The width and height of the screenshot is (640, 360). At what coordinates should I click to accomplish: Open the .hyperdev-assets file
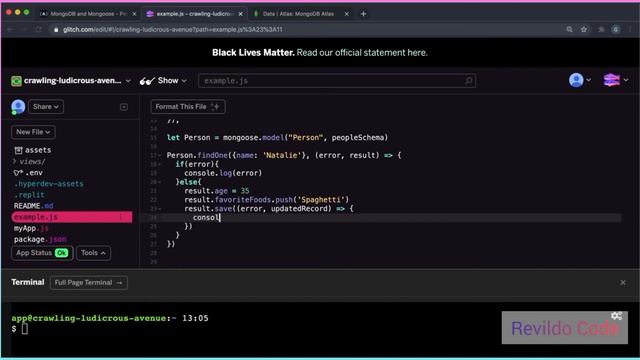tap(49, 184)
